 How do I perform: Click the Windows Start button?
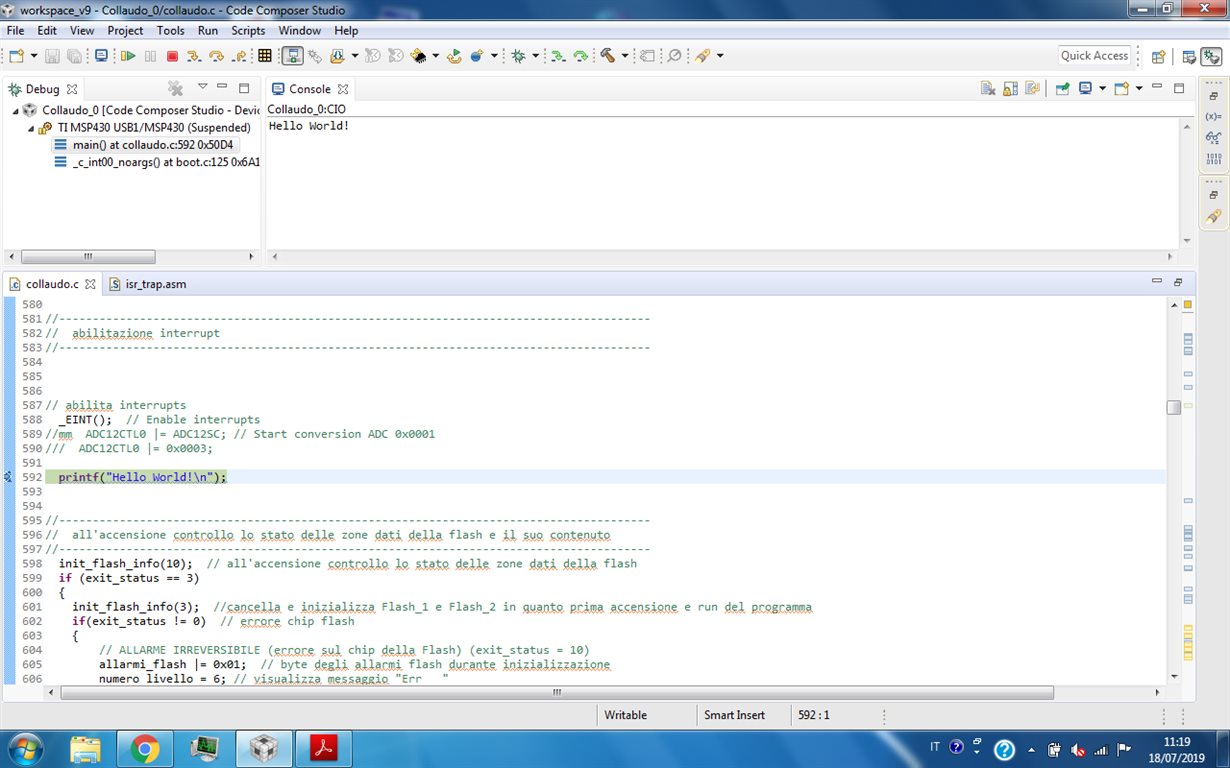[x=24, y=748]
